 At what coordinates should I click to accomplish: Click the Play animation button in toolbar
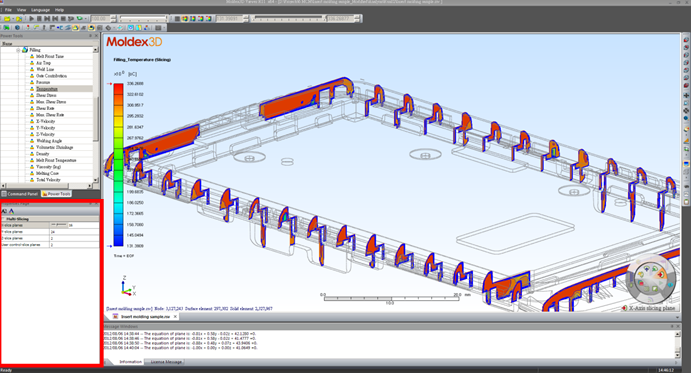32,19
